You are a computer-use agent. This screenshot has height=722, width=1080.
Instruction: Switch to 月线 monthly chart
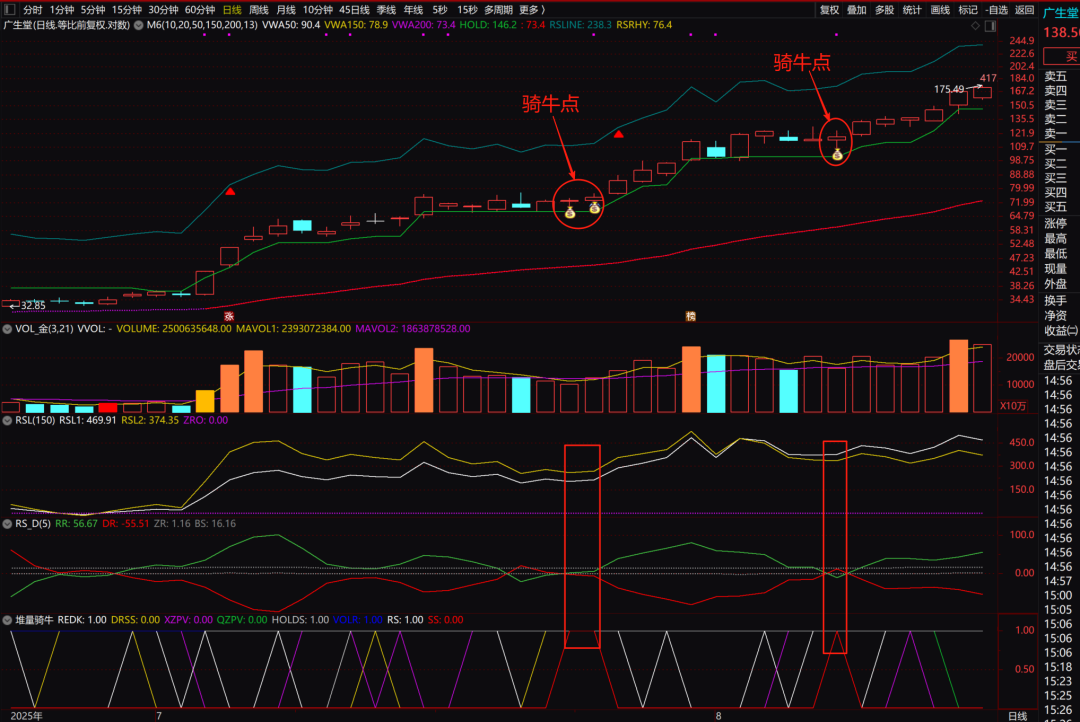286,10
